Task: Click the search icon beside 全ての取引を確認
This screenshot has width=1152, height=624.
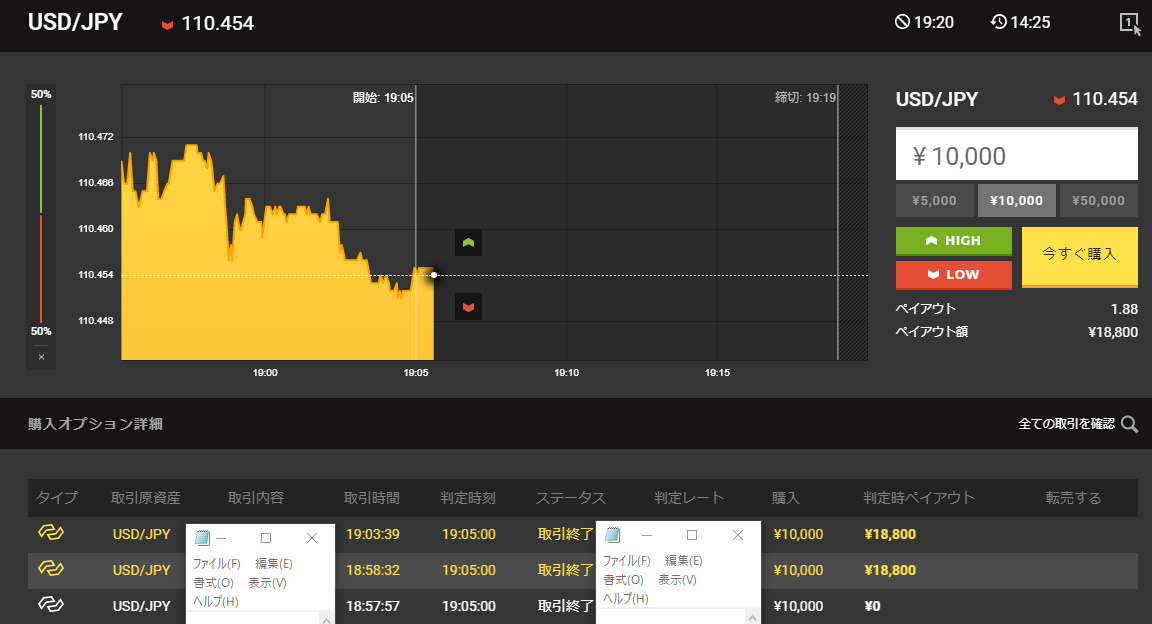Action: point(1129,424)
